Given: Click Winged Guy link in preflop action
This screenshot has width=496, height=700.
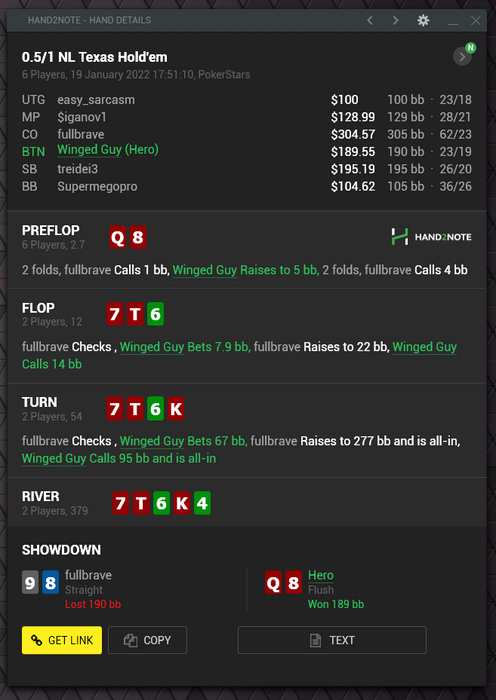Looking at the screenshot, I should (204, 270).
